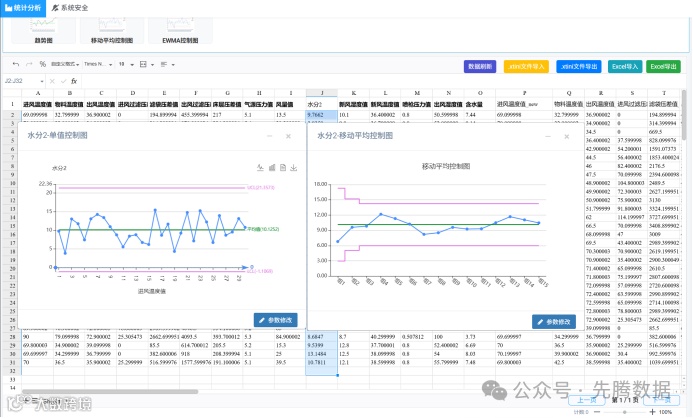Click the fx insert function icon
The height and width of the screenshot is (418, 693).
click(74, 81)
